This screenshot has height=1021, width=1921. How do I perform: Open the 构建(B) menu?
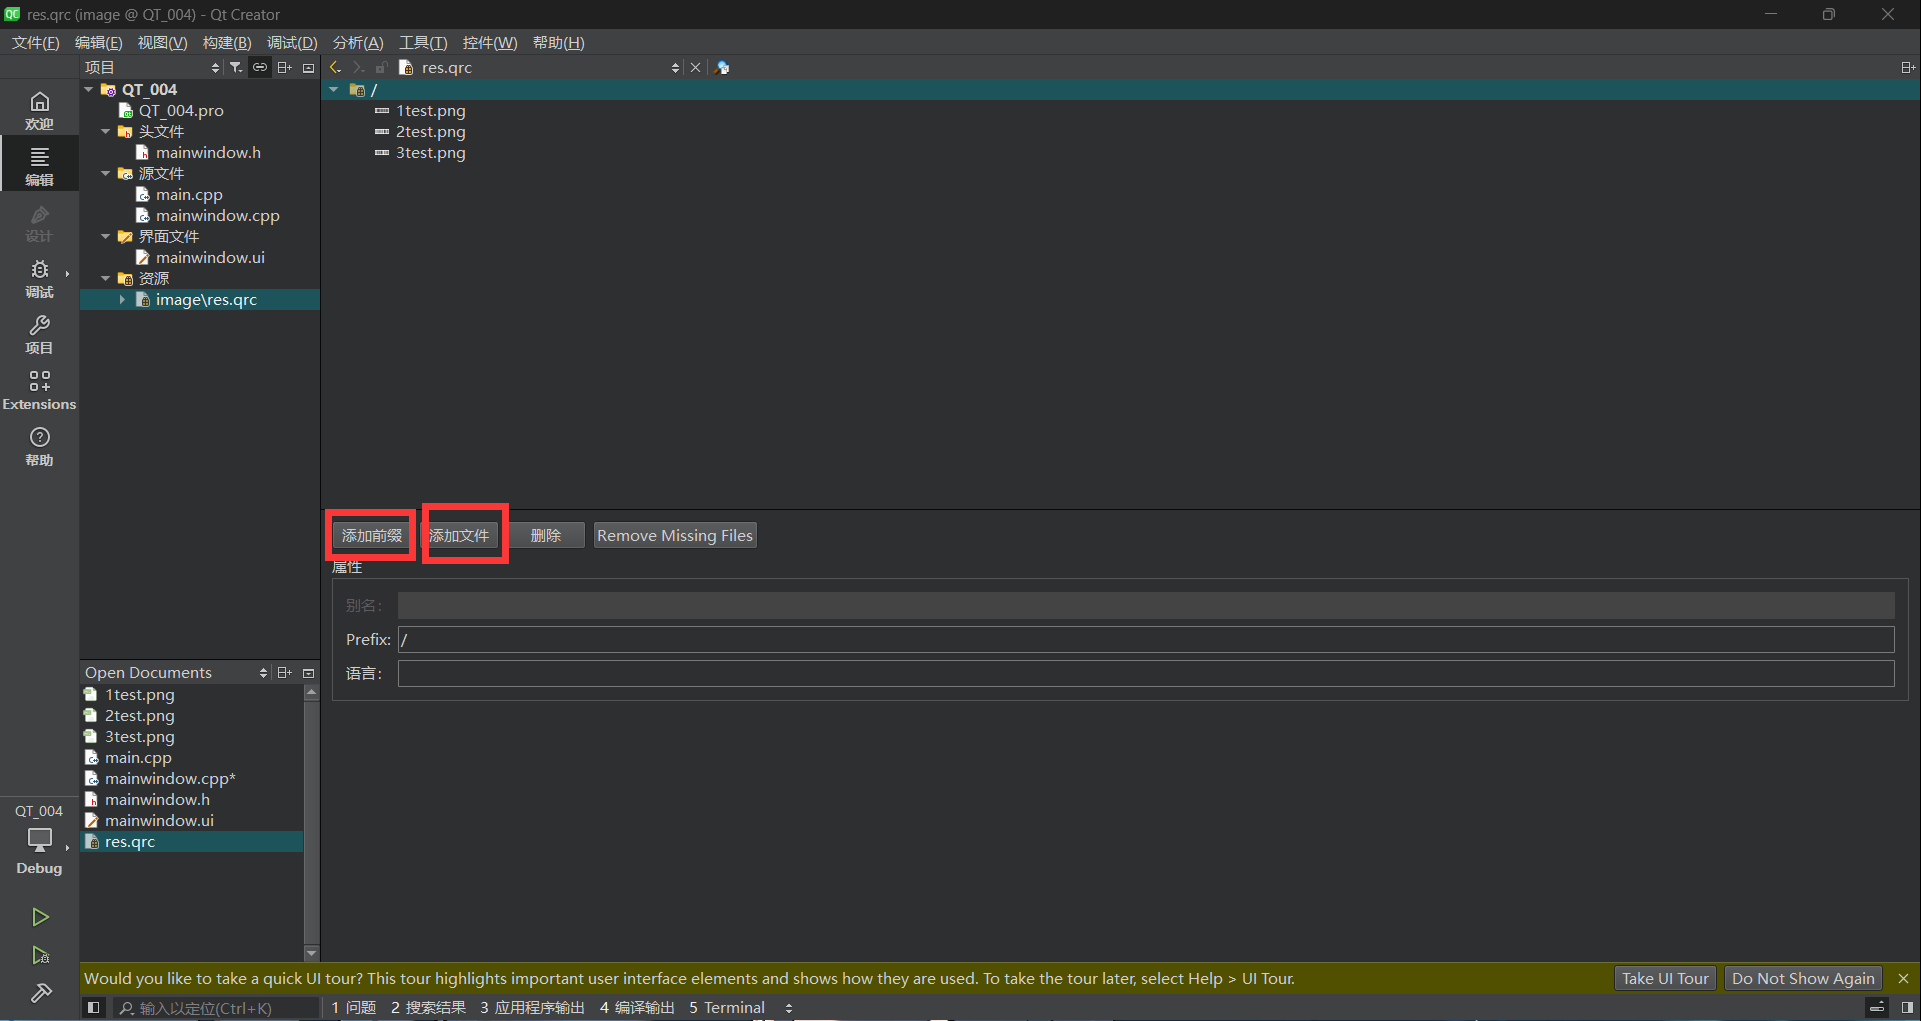coord(227,42)
